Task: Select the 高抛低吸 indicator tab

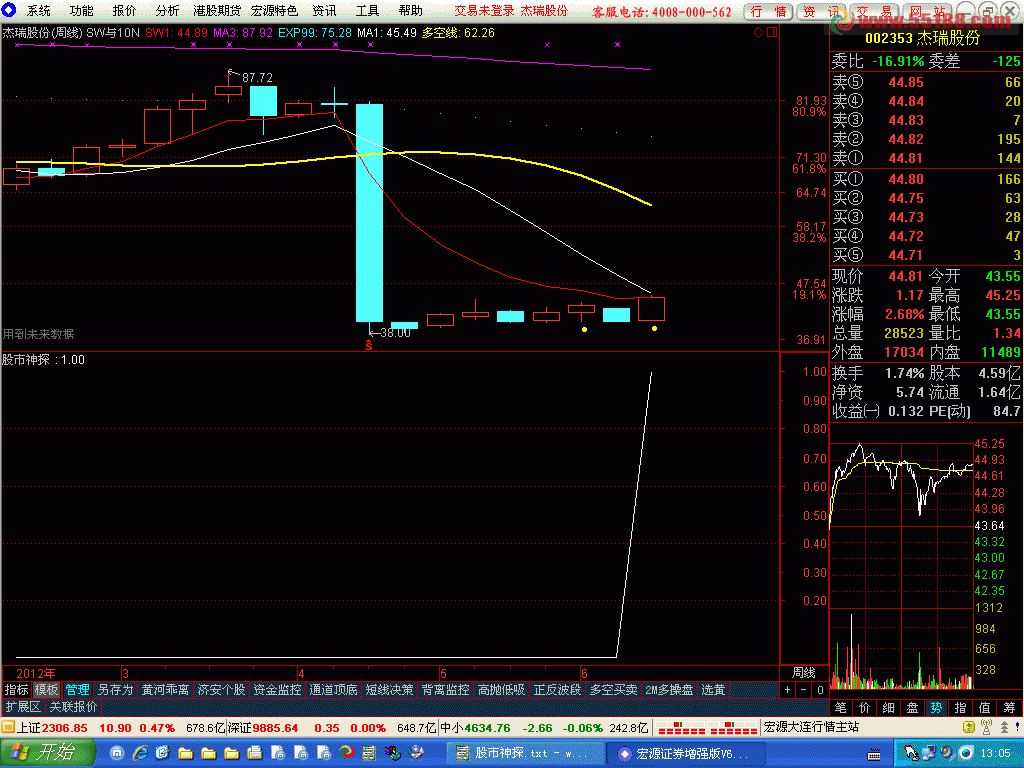Action: click(x=501, y=690)
